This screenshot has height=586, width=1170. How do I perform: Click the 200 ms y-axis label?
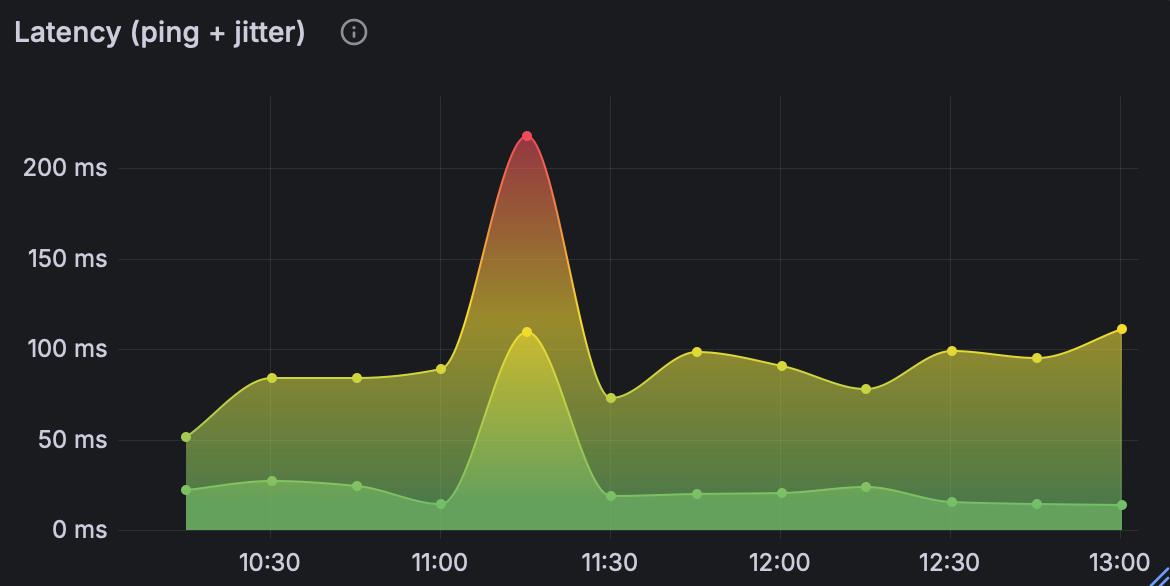coord(65,168)
